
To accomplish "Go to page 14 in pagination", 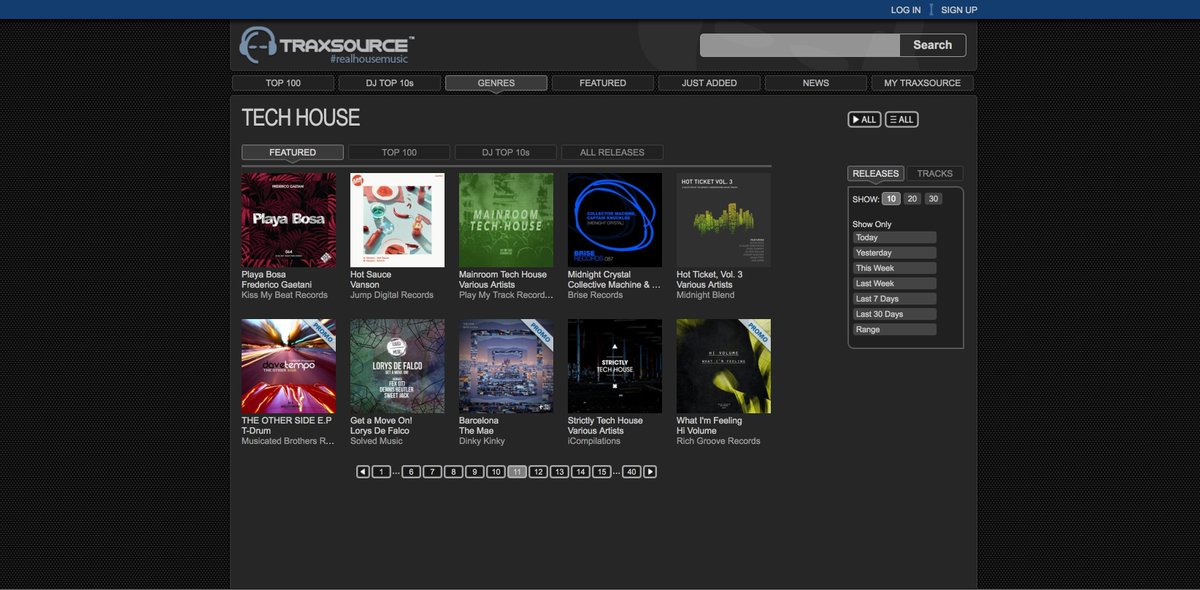I will (x=580, y=472).
